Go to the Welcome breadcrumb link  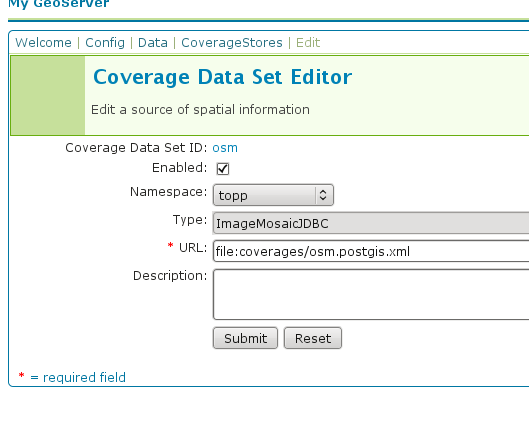pos(44,43)
